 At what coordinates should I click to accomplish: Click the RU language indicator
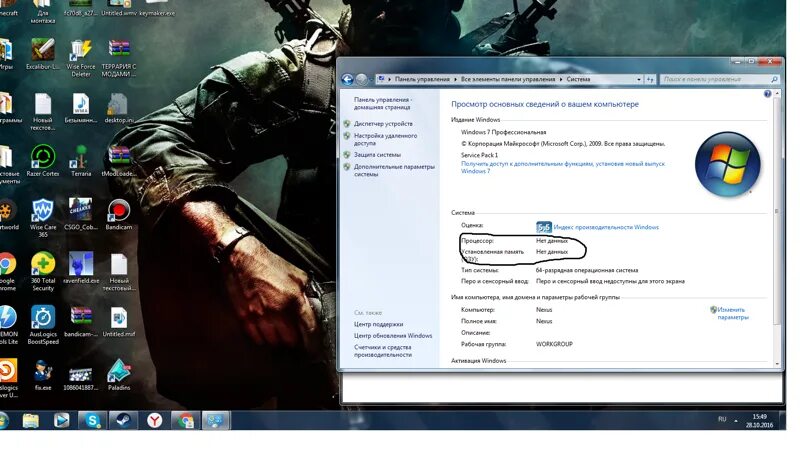[x=722, y=419]
